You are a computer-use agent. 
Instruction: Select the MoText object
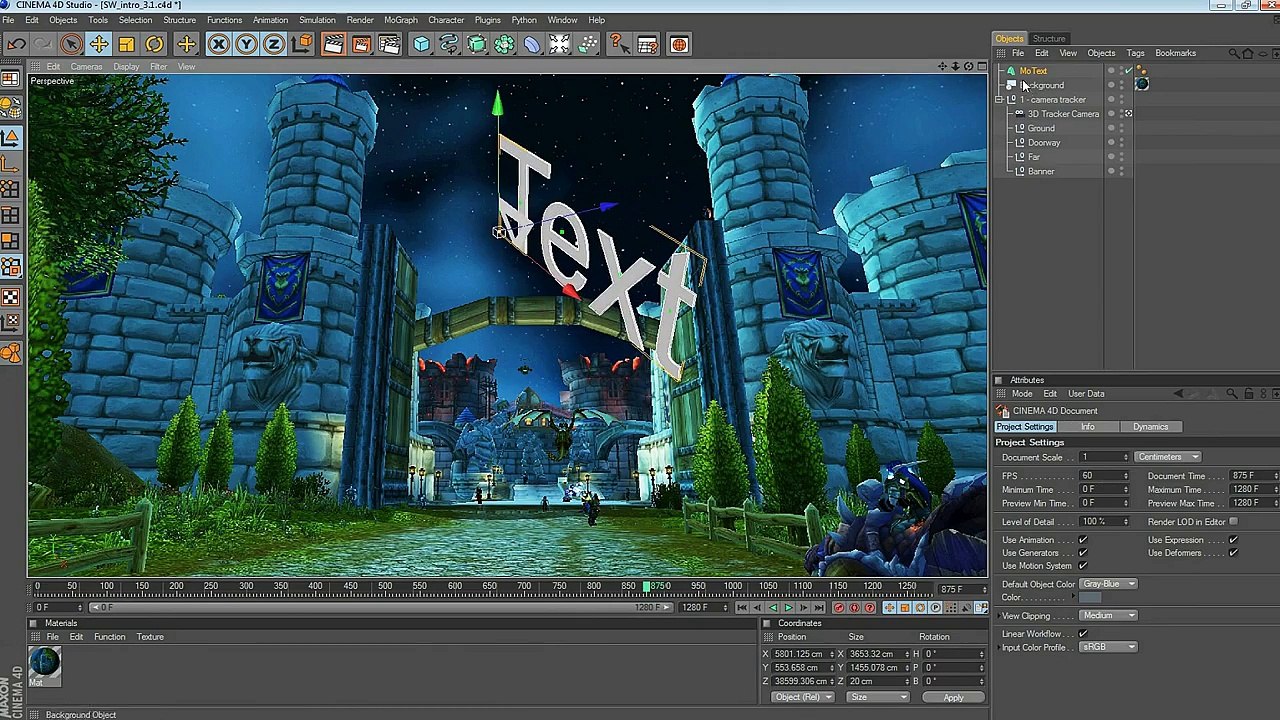(x=1033, y=71)
